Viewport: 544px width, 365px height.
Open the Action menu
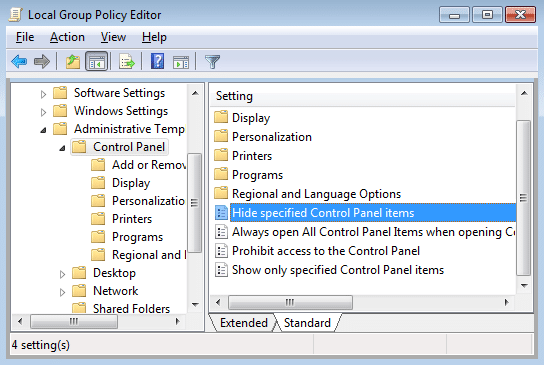coord(67,37)
